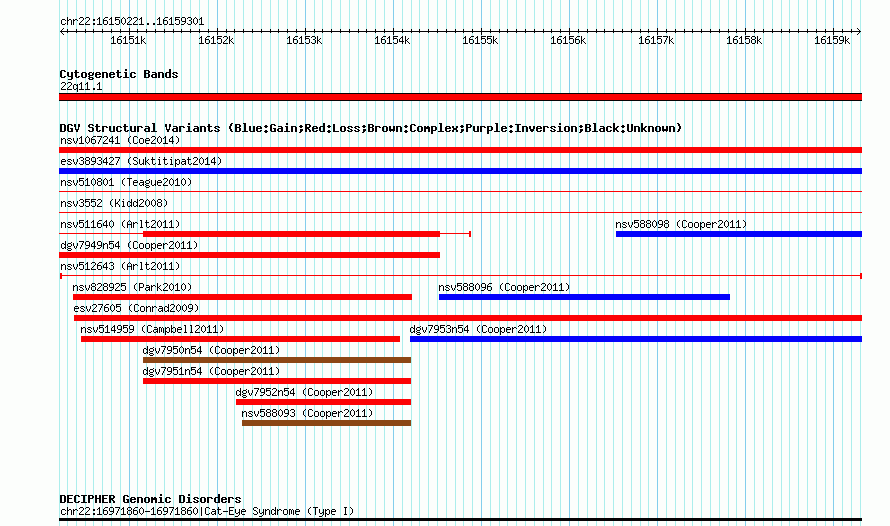Select red bar under esv27605
The height and width of the screenshot is (526, 890).
tap(468, 318)
